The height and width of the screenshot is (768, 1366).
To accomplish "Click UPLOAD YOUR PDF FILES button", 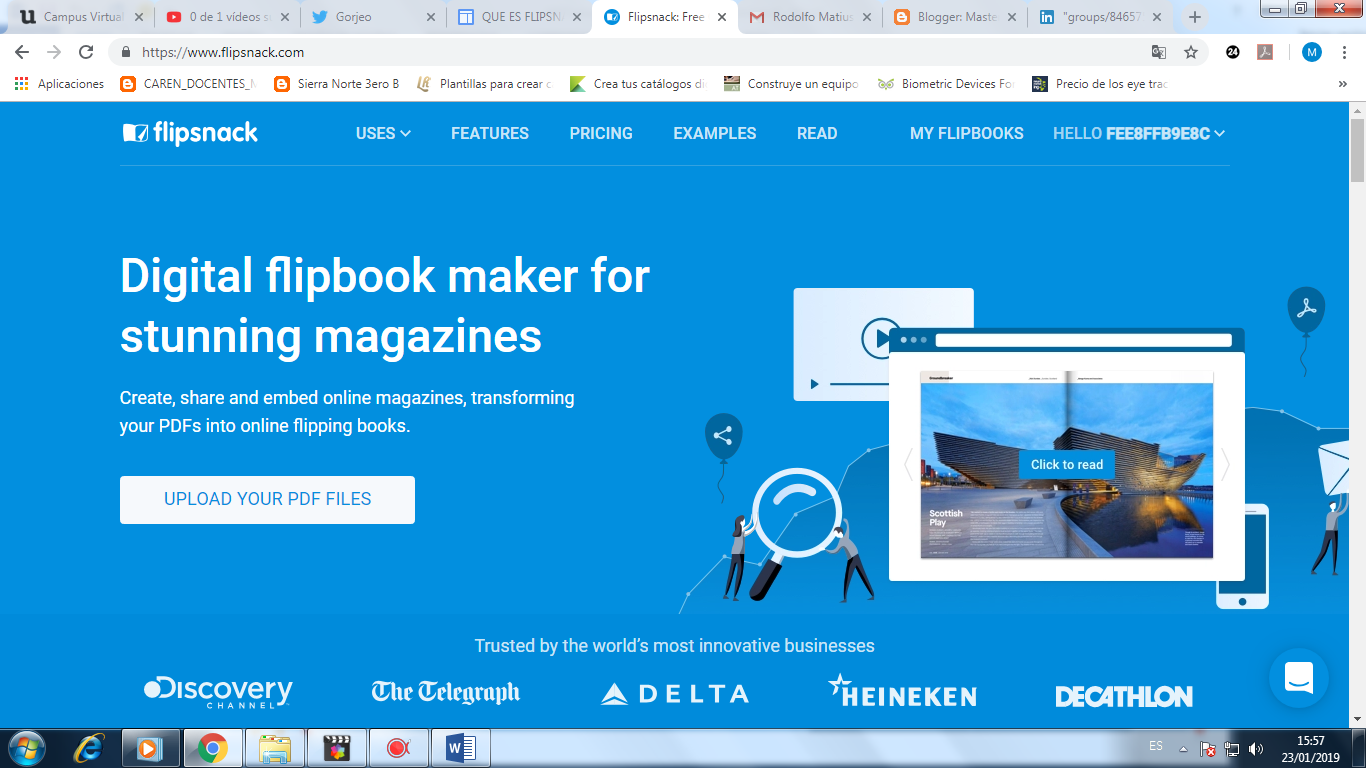I will tap(267, 499).
